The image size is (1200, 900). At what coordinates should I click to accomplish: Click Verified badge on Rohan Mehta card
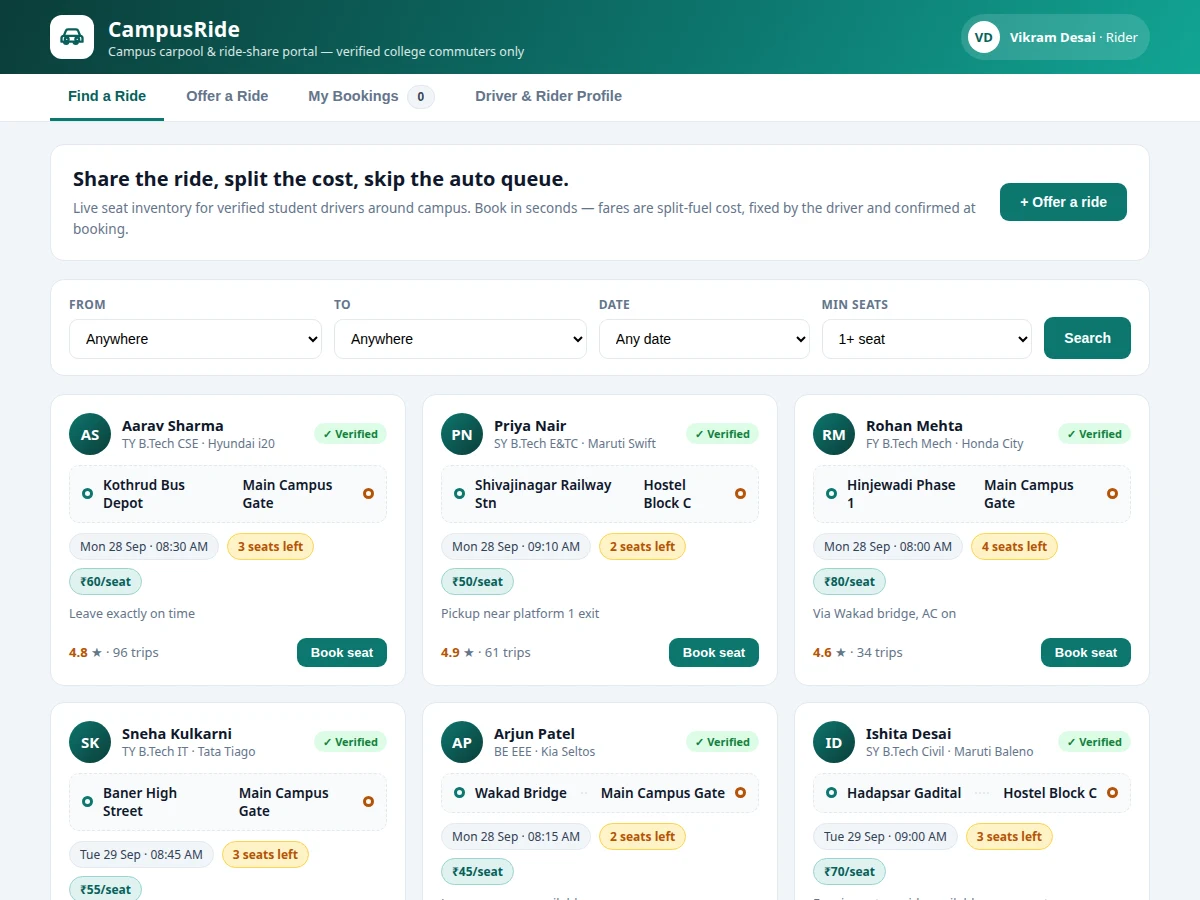pos(1094,434)
